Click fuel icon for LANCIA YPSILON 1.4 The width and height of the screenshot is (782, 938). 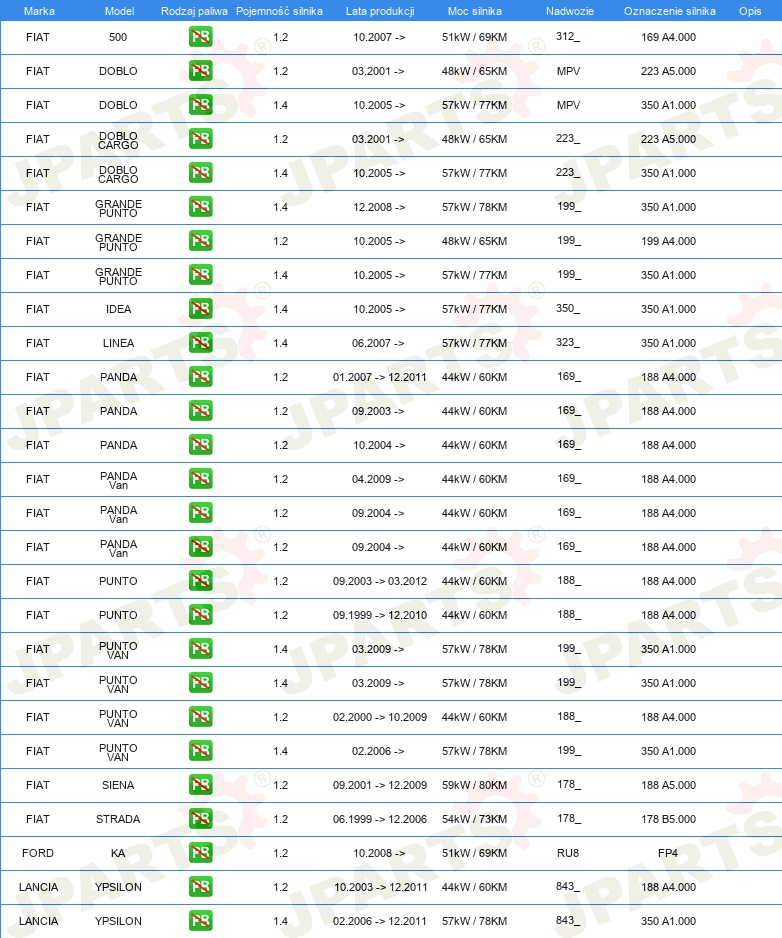pos(200,921)
